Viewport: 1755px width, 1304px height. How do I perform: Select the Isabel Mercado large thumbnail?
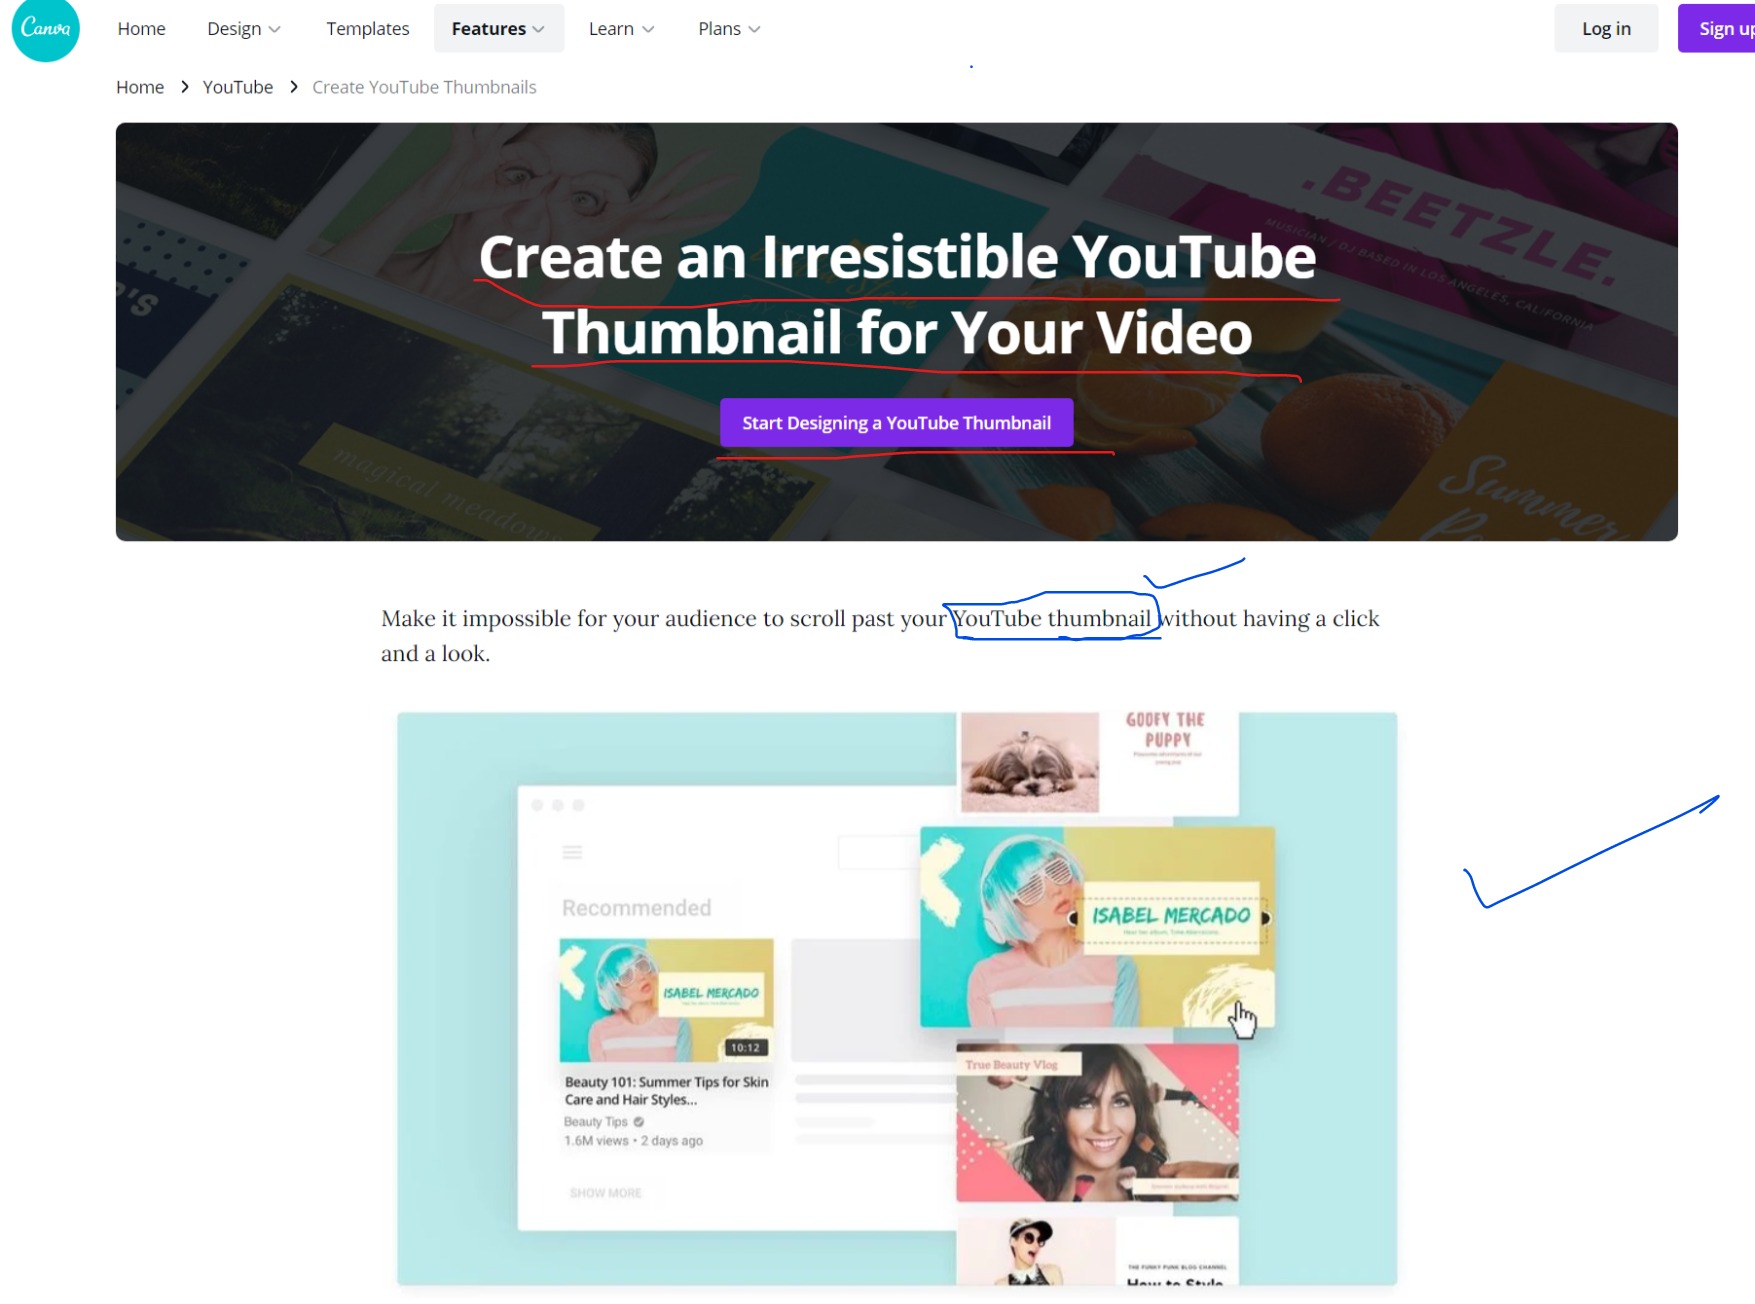(1097, 927)
